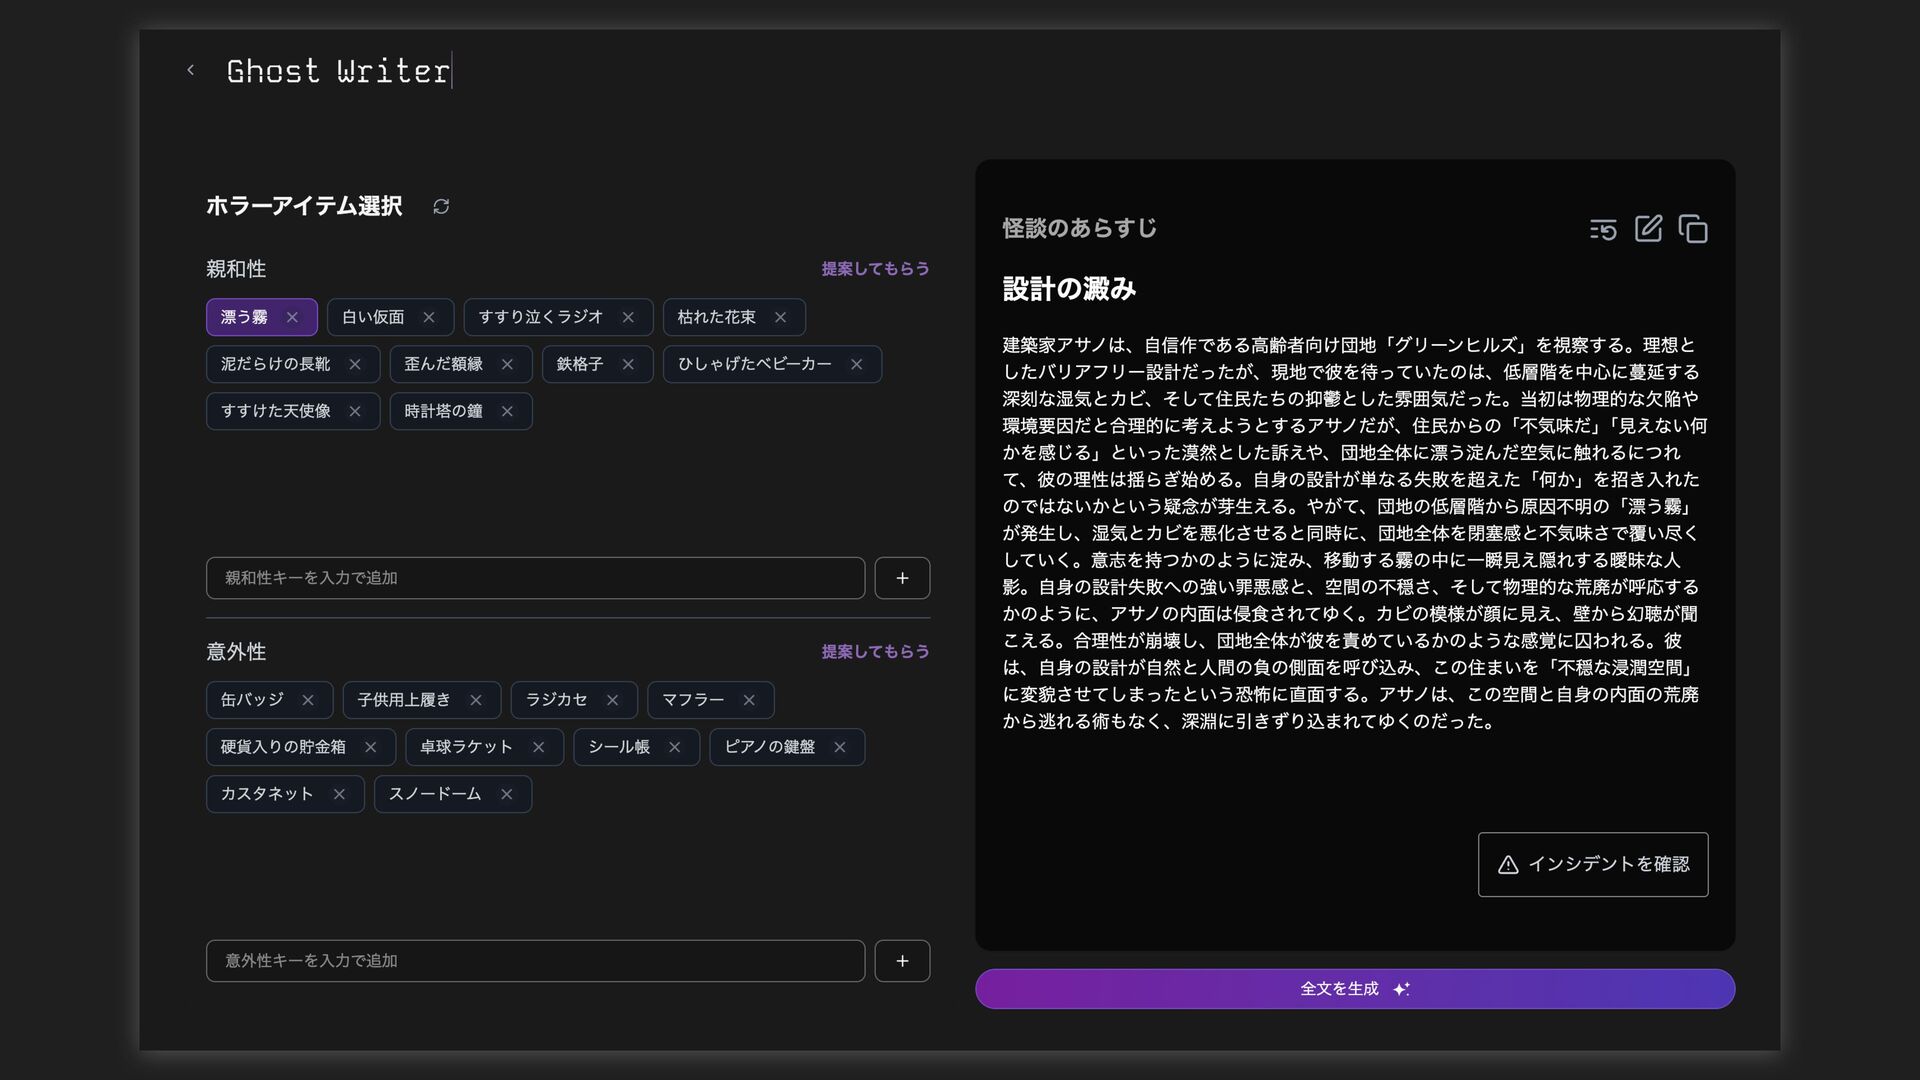This screenshot has width=1920, height=1080.
Task: Delete the ラジカセ tag
Action: [613, 700]
